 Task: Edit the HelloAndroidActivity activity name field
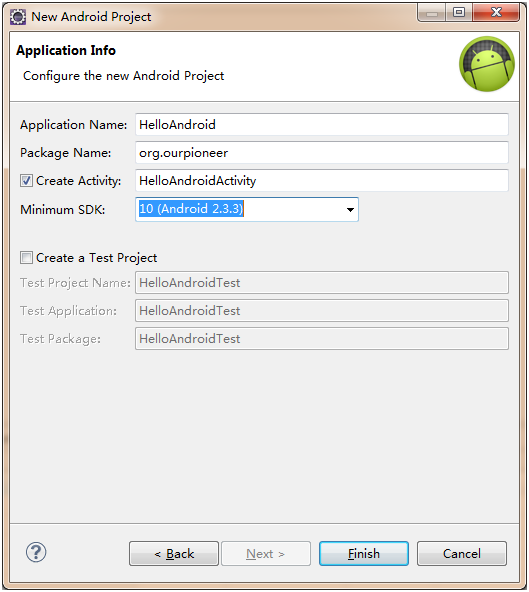[x=322, y=180]
